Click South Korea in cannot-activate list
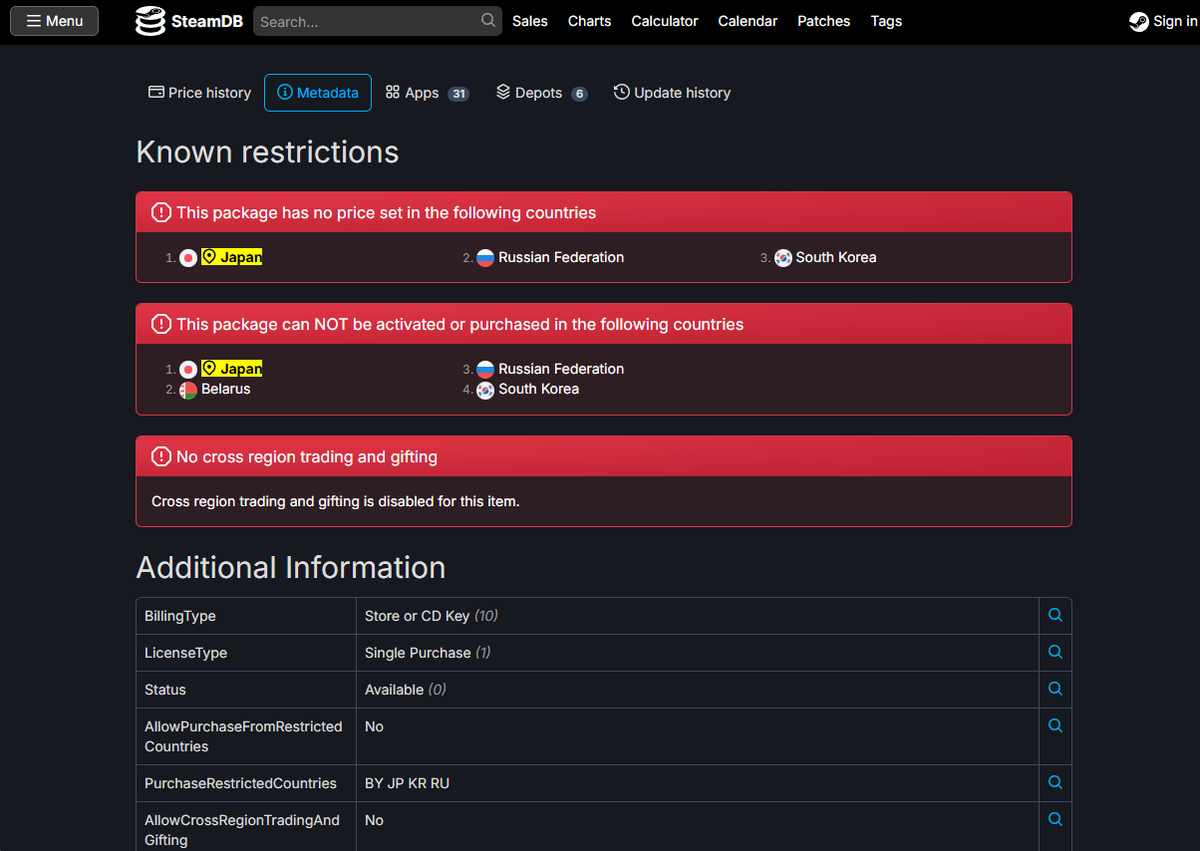 (539, 389)
